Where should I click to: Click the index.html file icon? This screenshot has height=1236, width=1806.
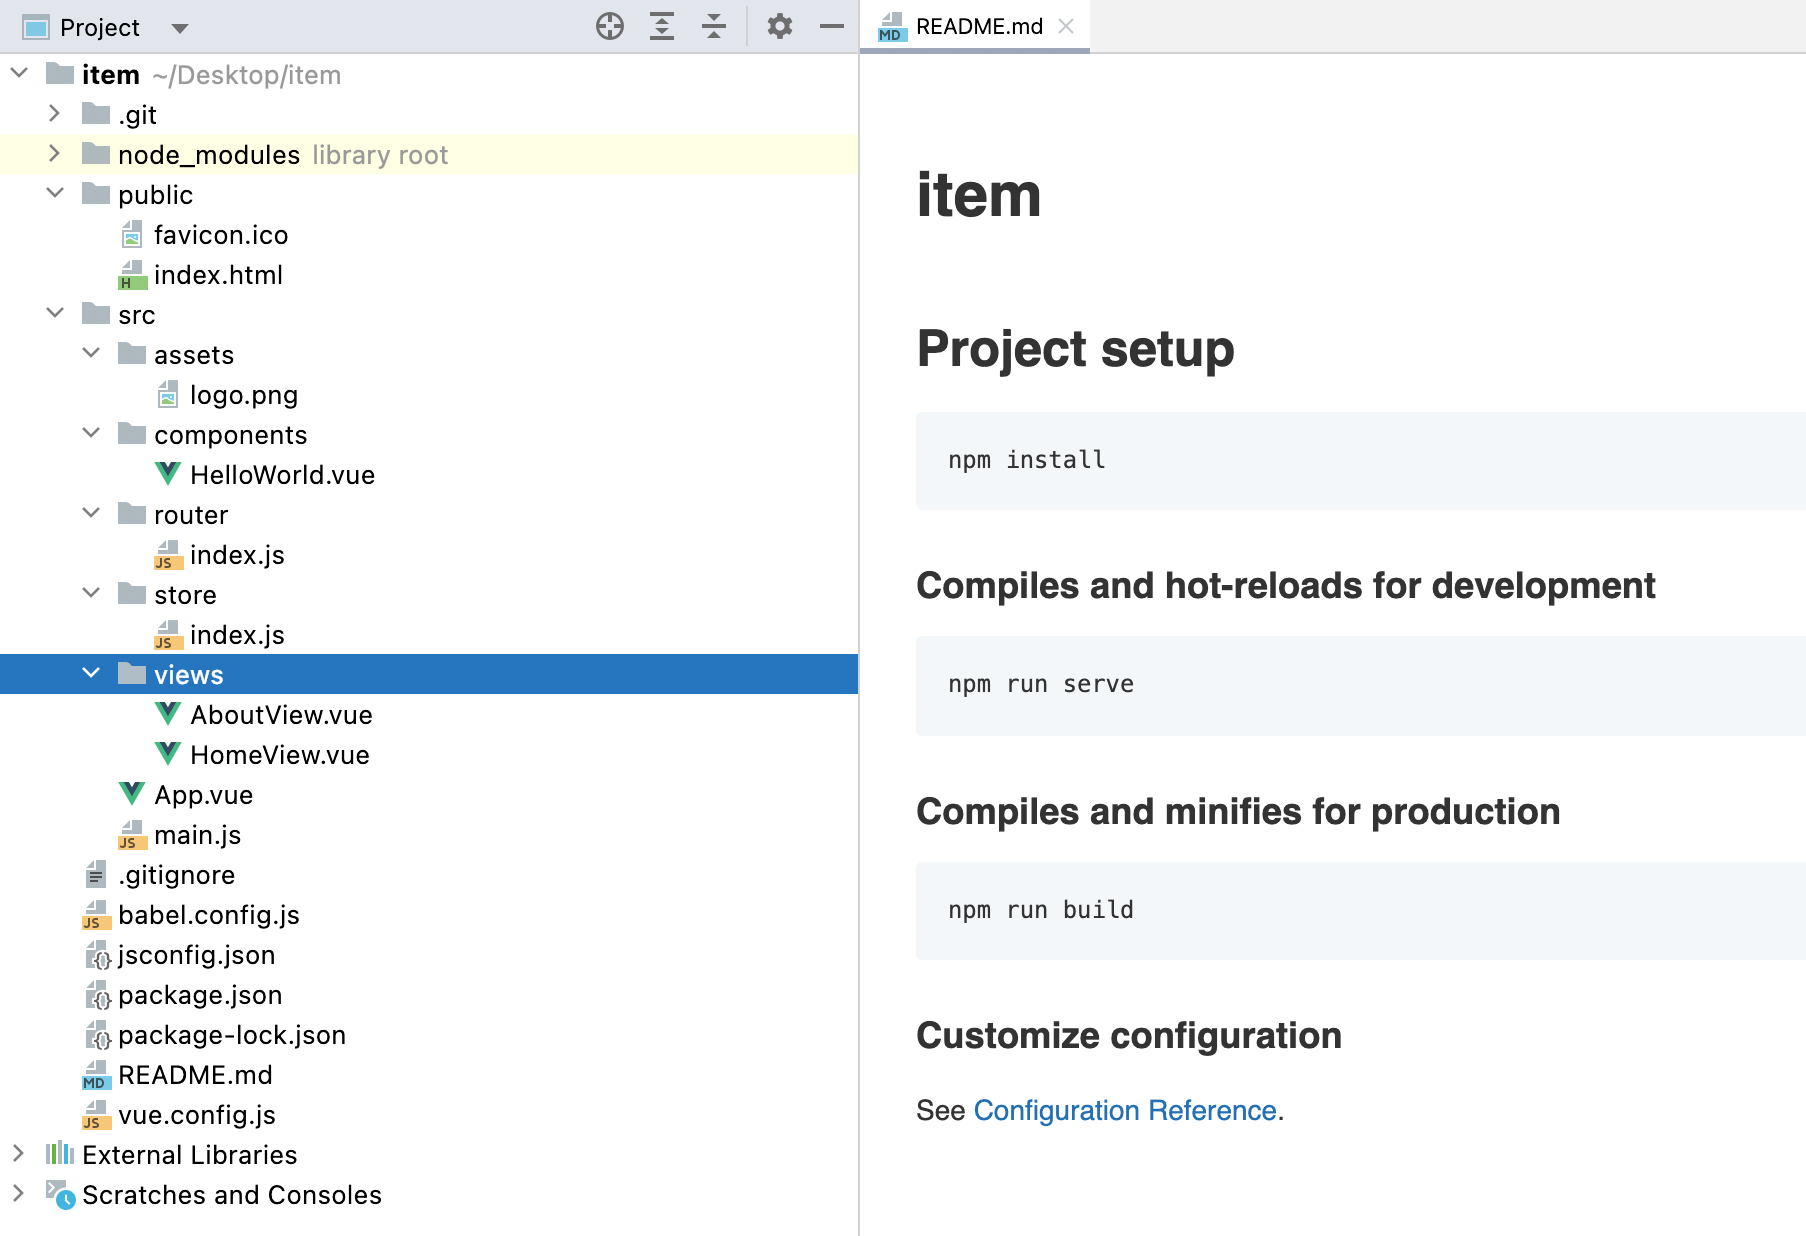132,275
